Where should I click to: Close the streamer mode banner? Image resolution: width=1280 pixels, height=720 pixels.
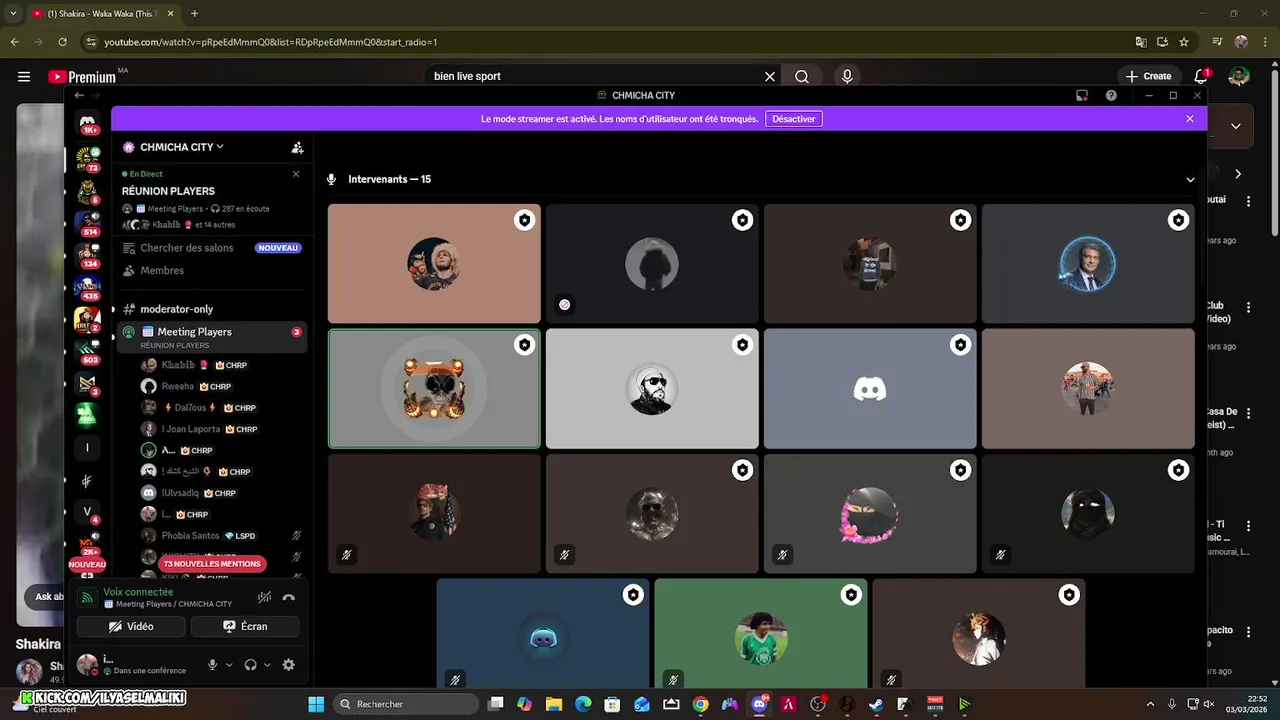tap(1190, 119)
